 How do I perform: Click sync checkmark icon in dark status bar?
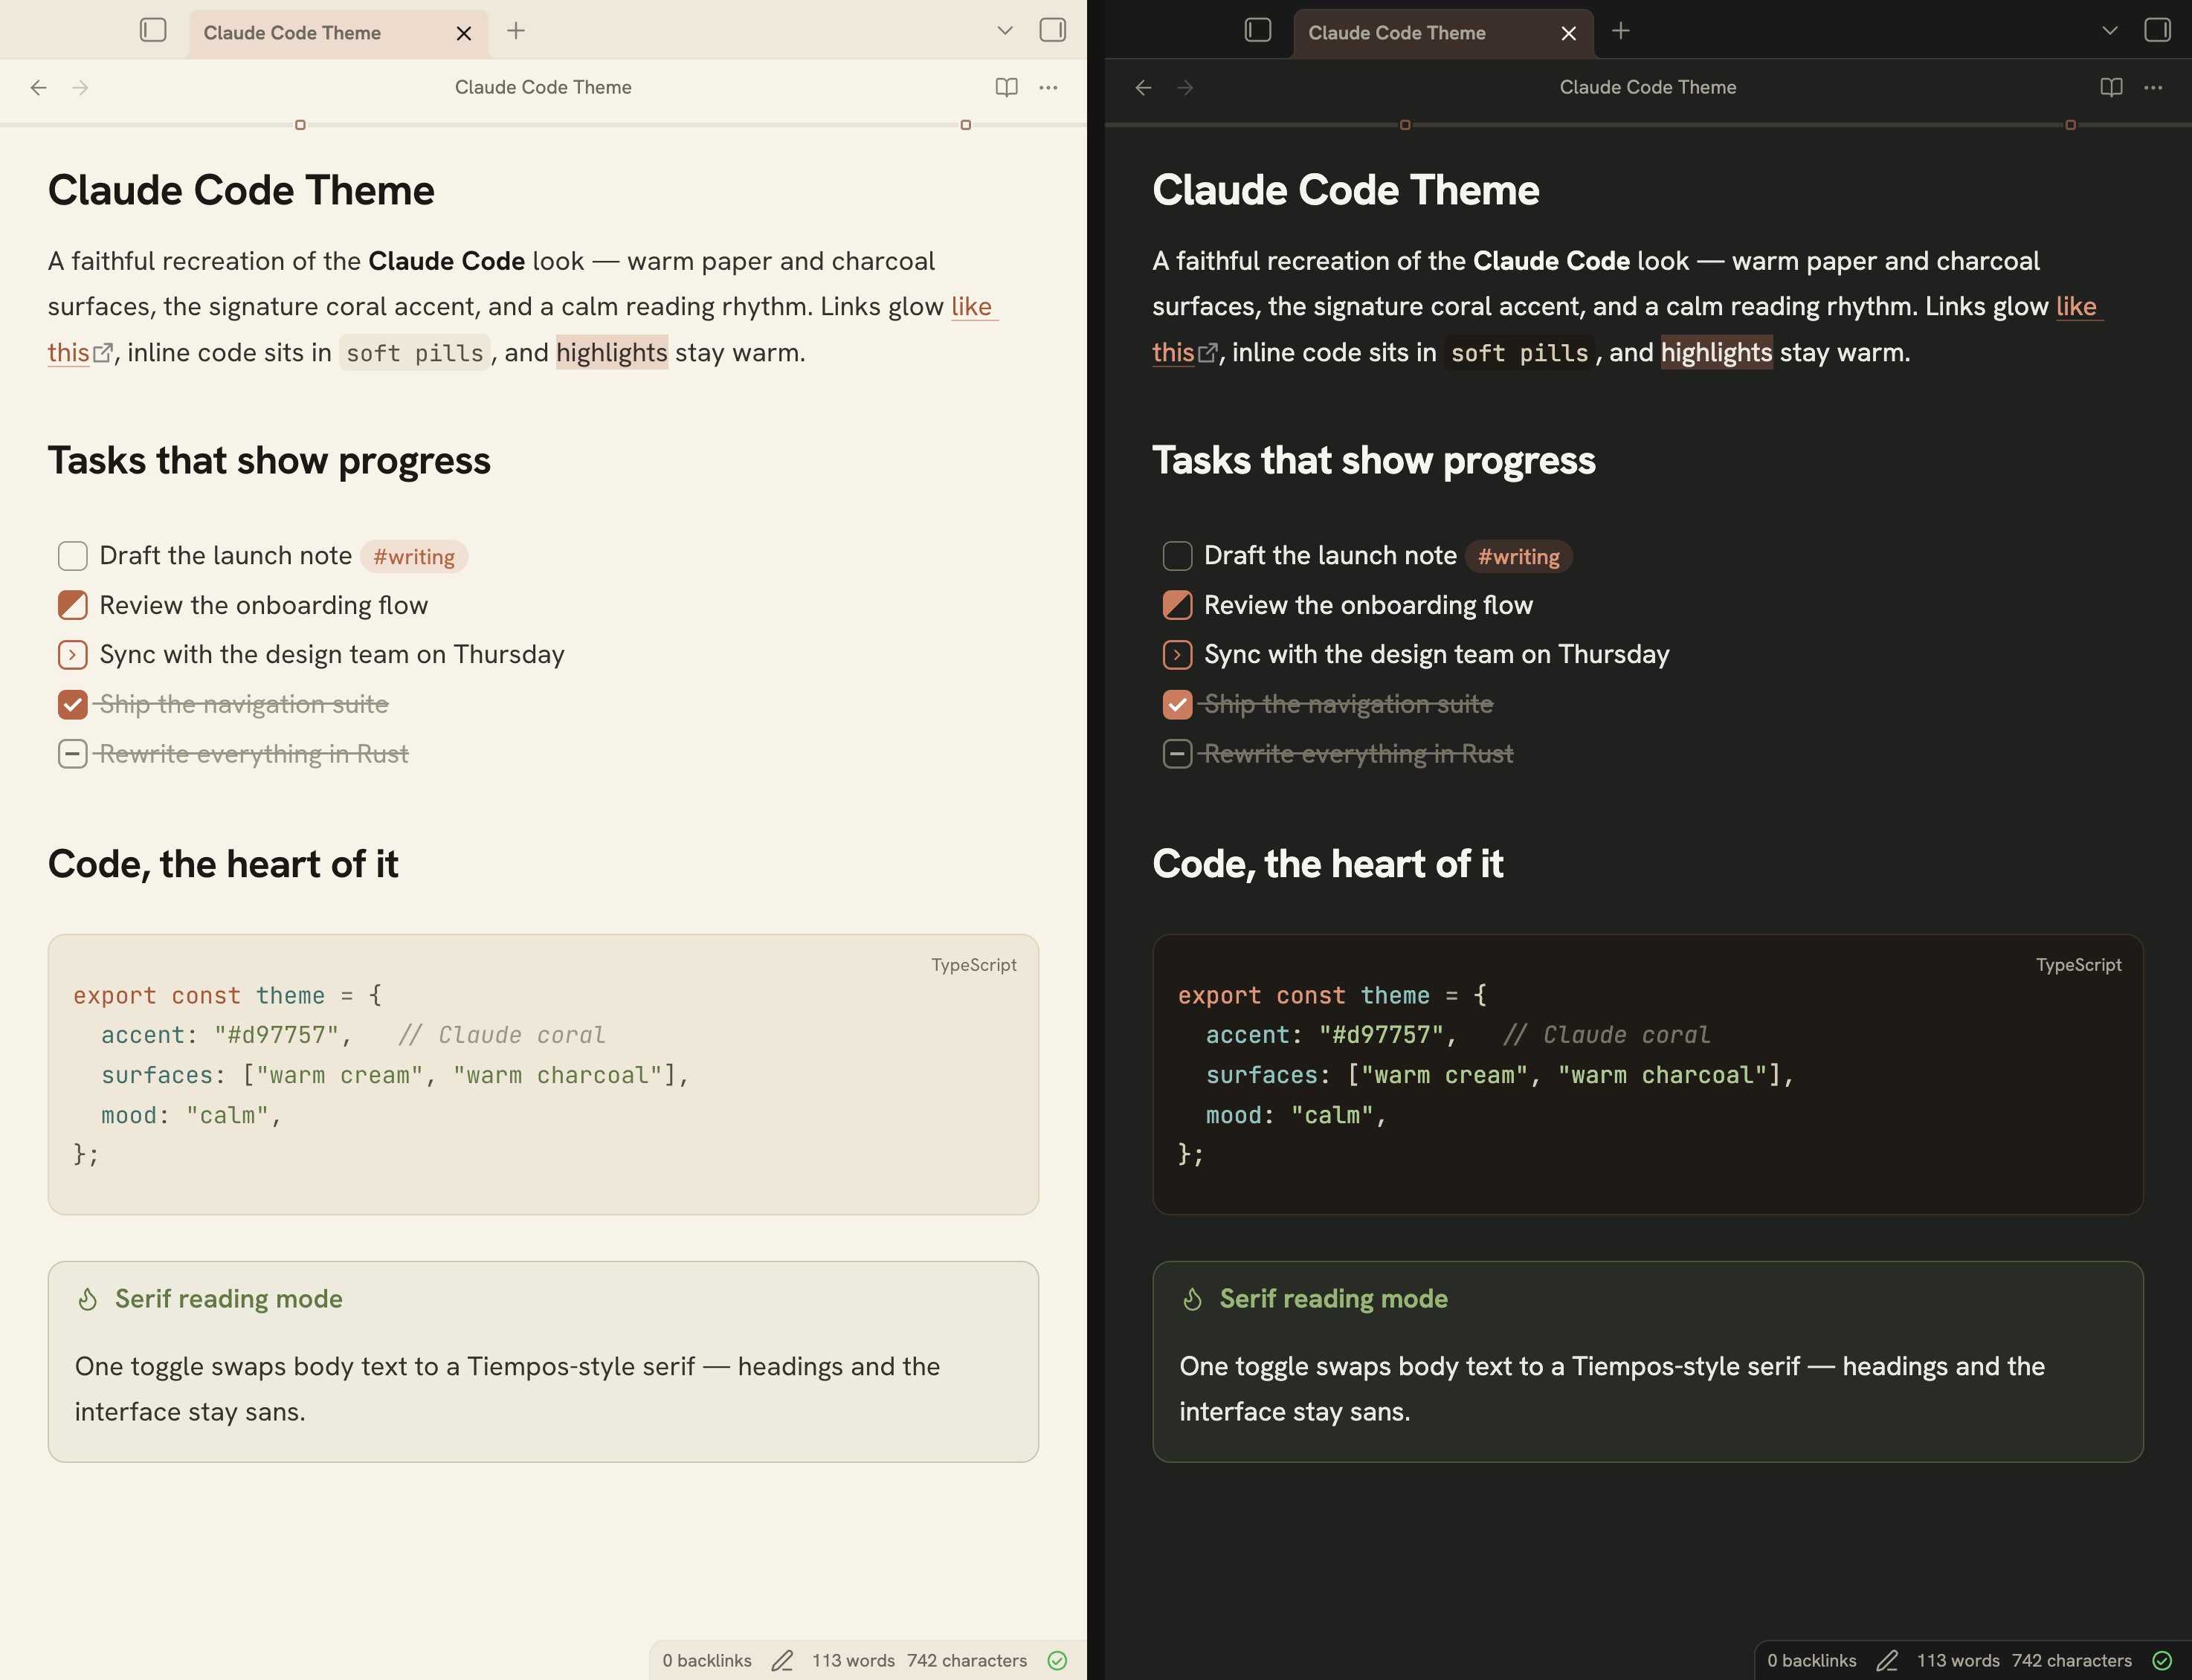point(2162,1660)
